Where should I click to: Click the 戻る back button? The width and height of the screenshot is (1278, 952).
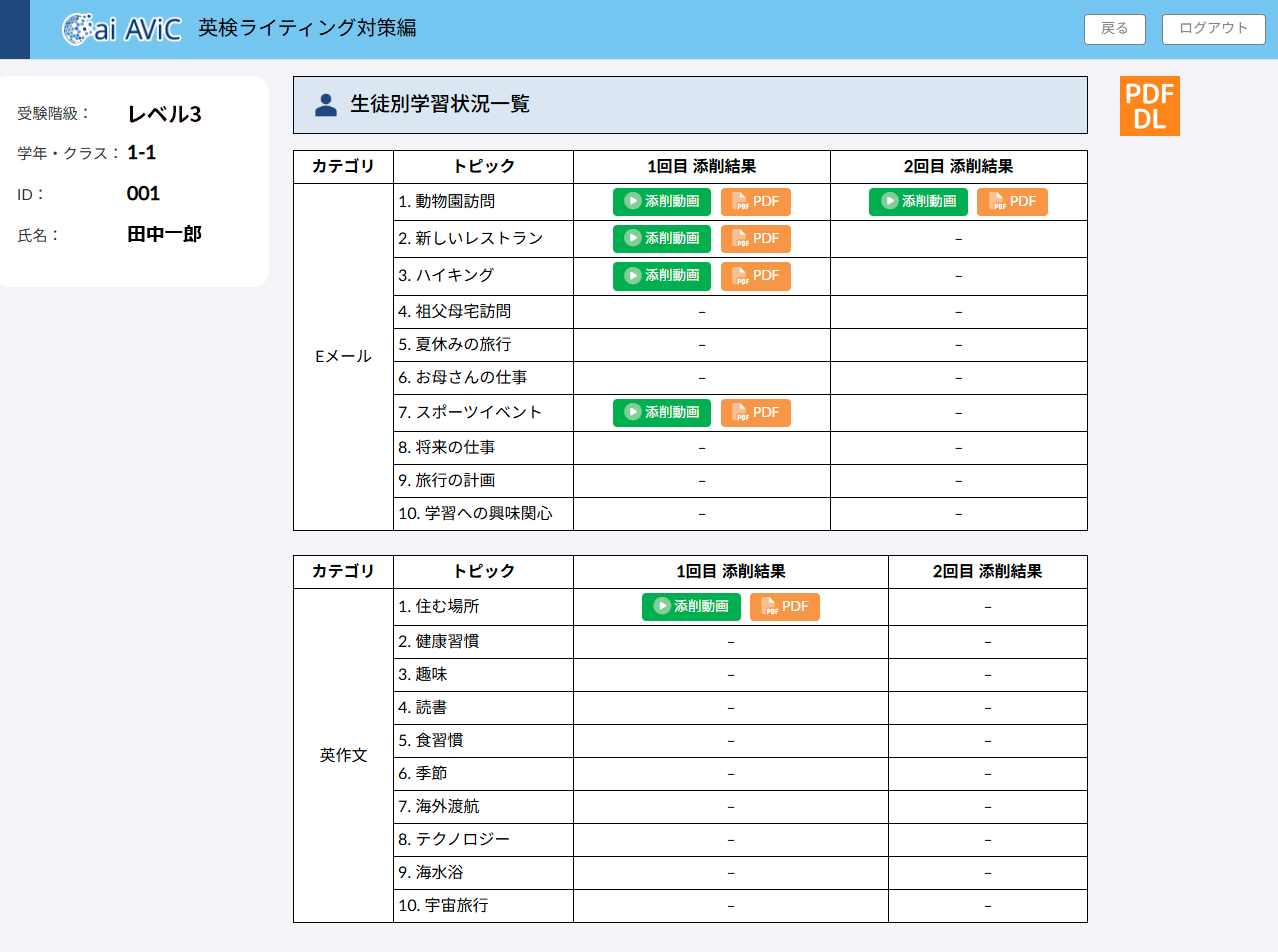coord(1114,29)
